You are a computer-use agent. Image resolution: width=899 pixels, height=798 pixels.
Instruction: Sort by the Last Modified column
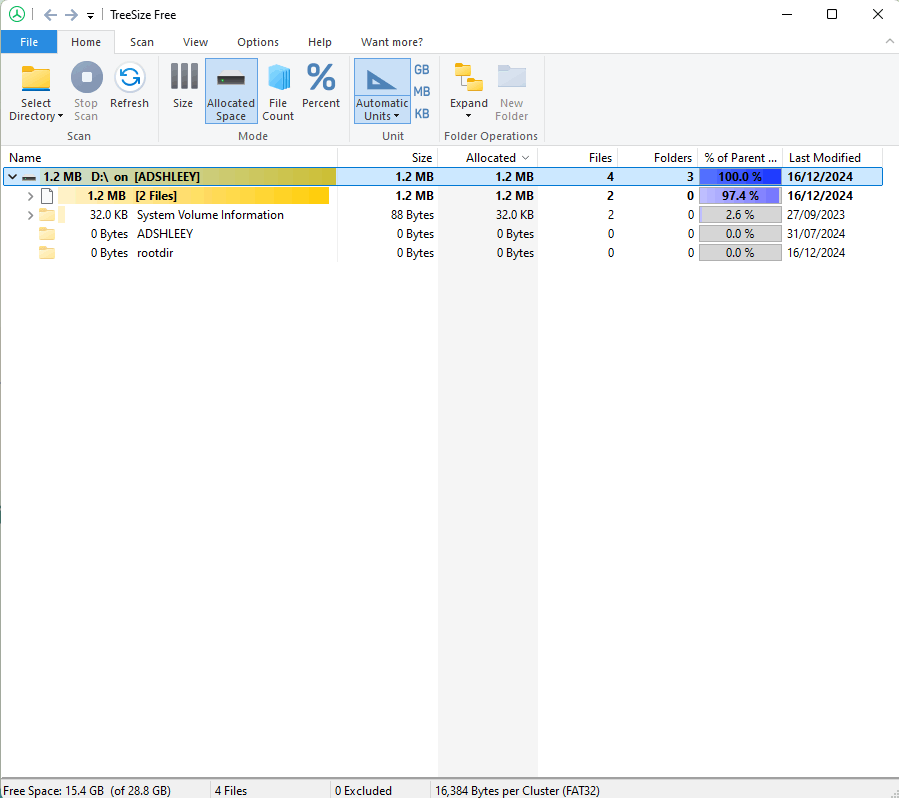click(832, 158)
